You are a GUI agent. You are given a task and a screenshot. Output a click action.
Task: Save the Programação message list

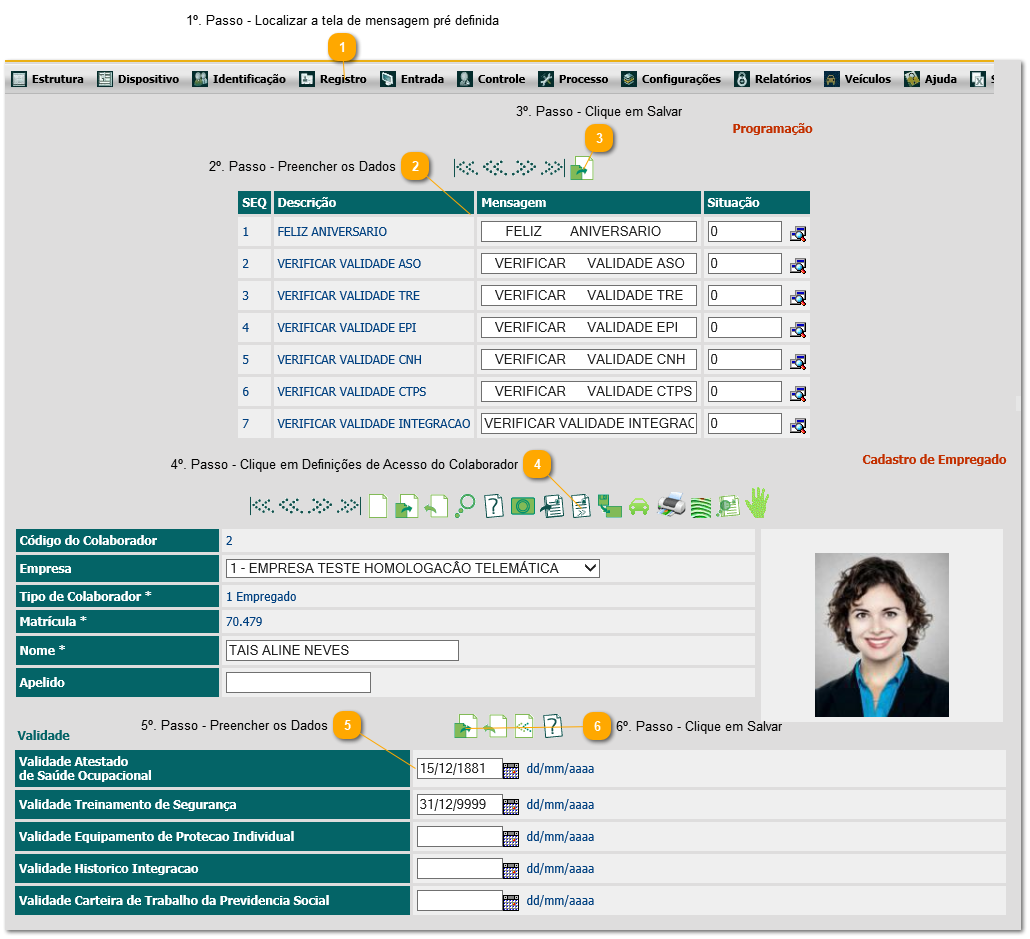coord(581,169)
